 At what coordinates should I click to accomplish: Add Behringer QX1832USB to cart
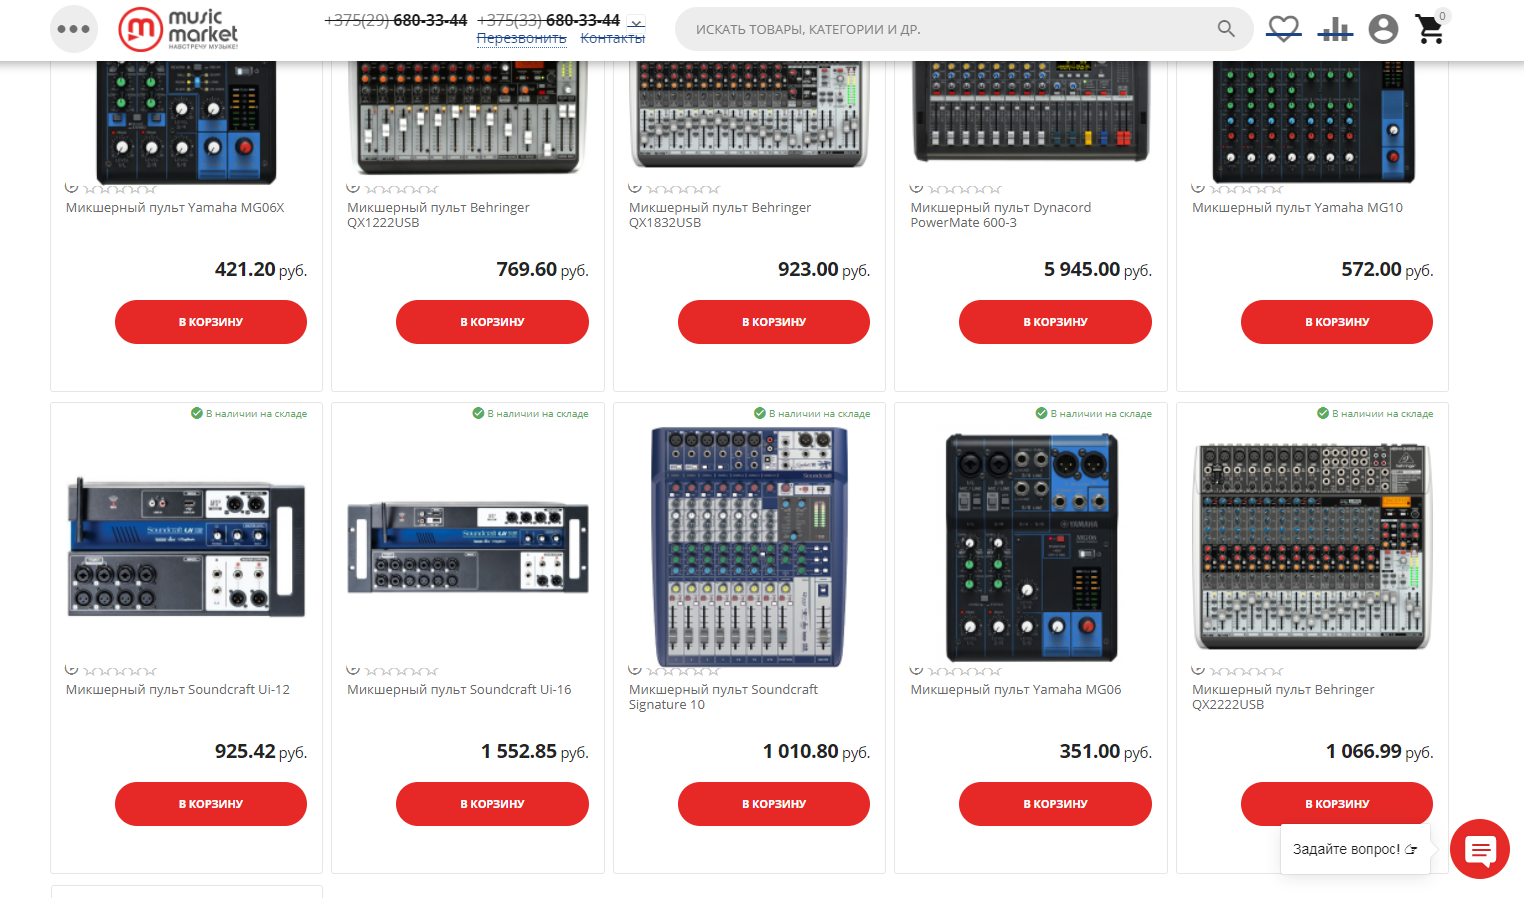[x=774, y=322]
